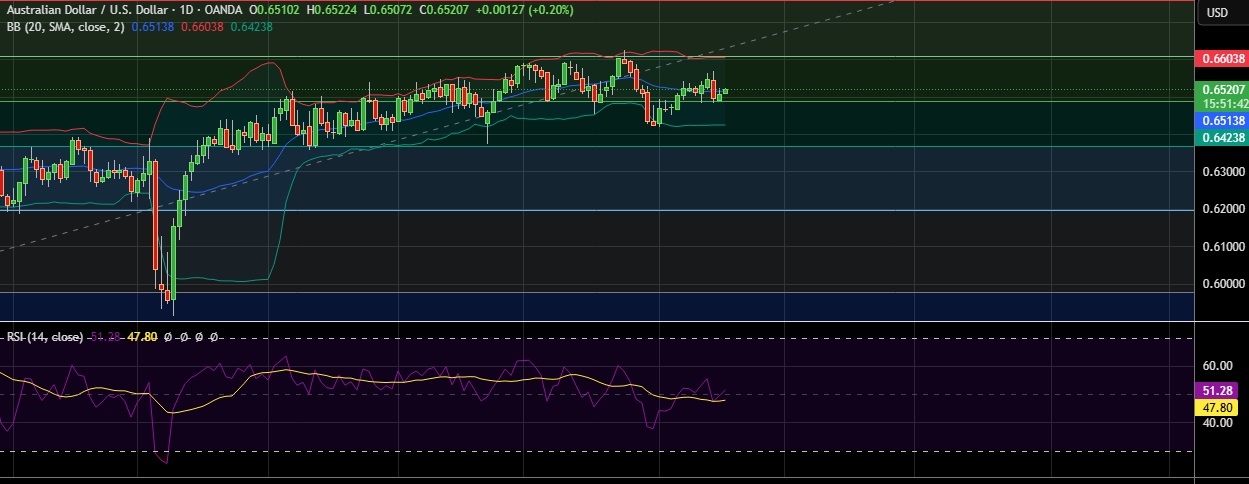The width and height of the screenshot is (1249, 484).
Task: Click the teal 0.64238 price axis label
Action: [x=1222, y=138]
